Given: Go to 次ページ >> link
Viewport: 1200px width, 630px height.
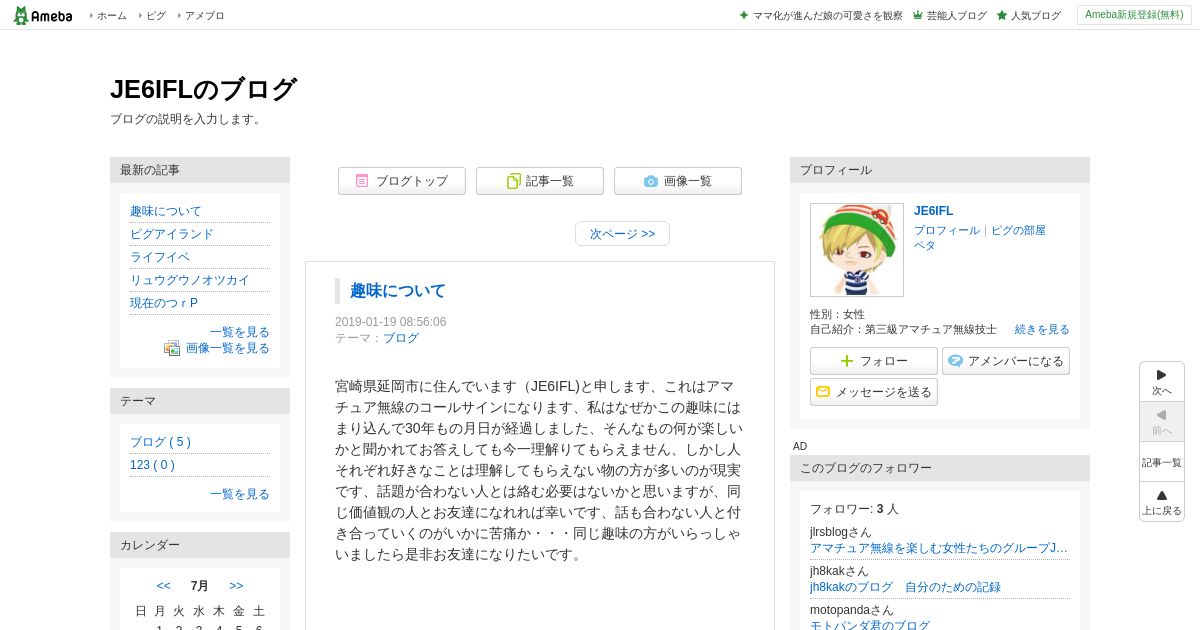Looking at the screenshot, I should (622, 234).
